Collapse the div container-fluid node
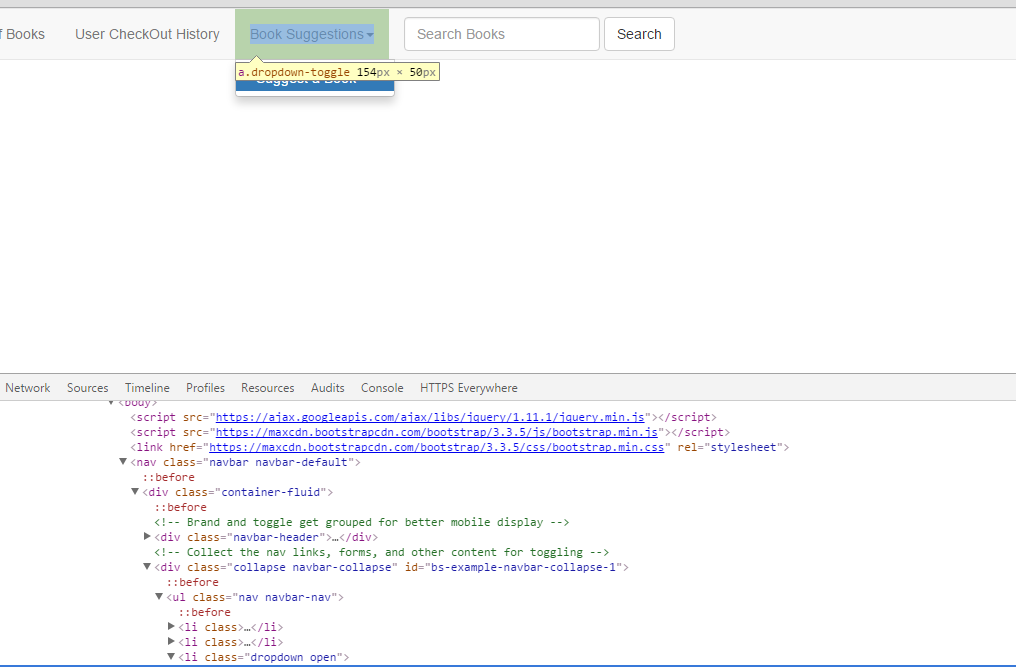Image resolution: width=1016 pixels, height=667 pixels. [135, 491]
